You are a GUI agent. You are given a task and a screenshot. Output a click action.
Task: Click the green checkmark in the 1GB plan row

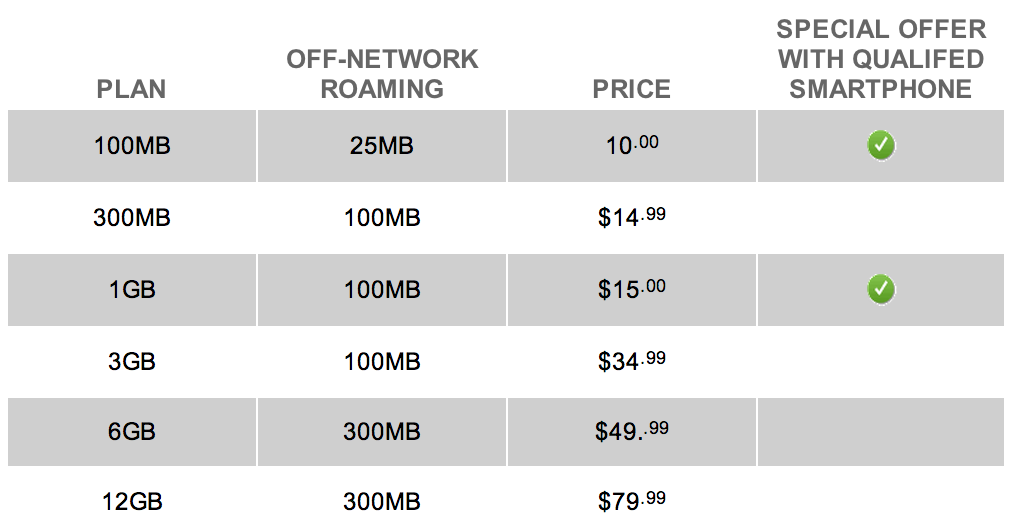881,290
